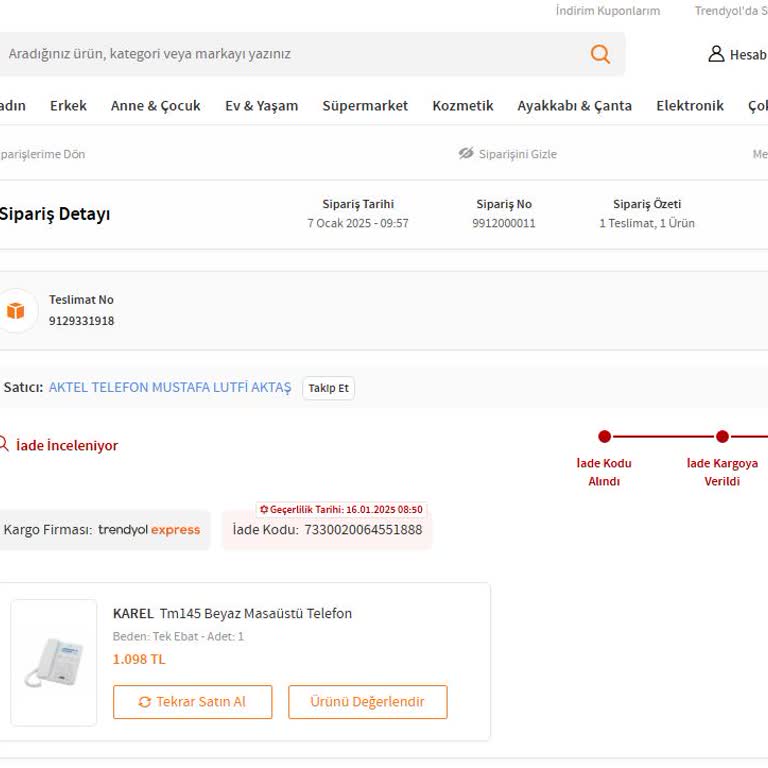Click the 'İade Kargoya Verildi' step marker
The image size is (768, 768).
pos(722,437)
